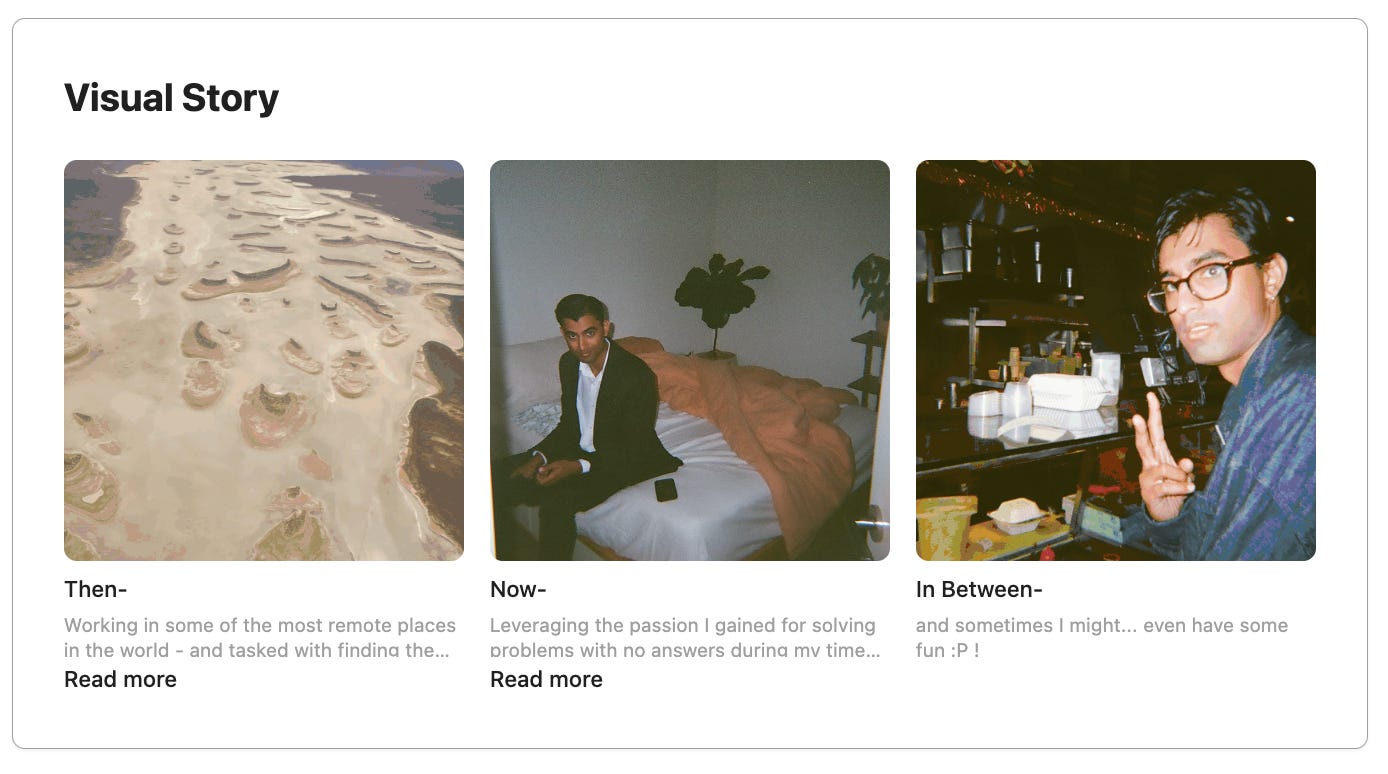
Task: Expand Read more under Now-
Action: (x=546, y=679)
